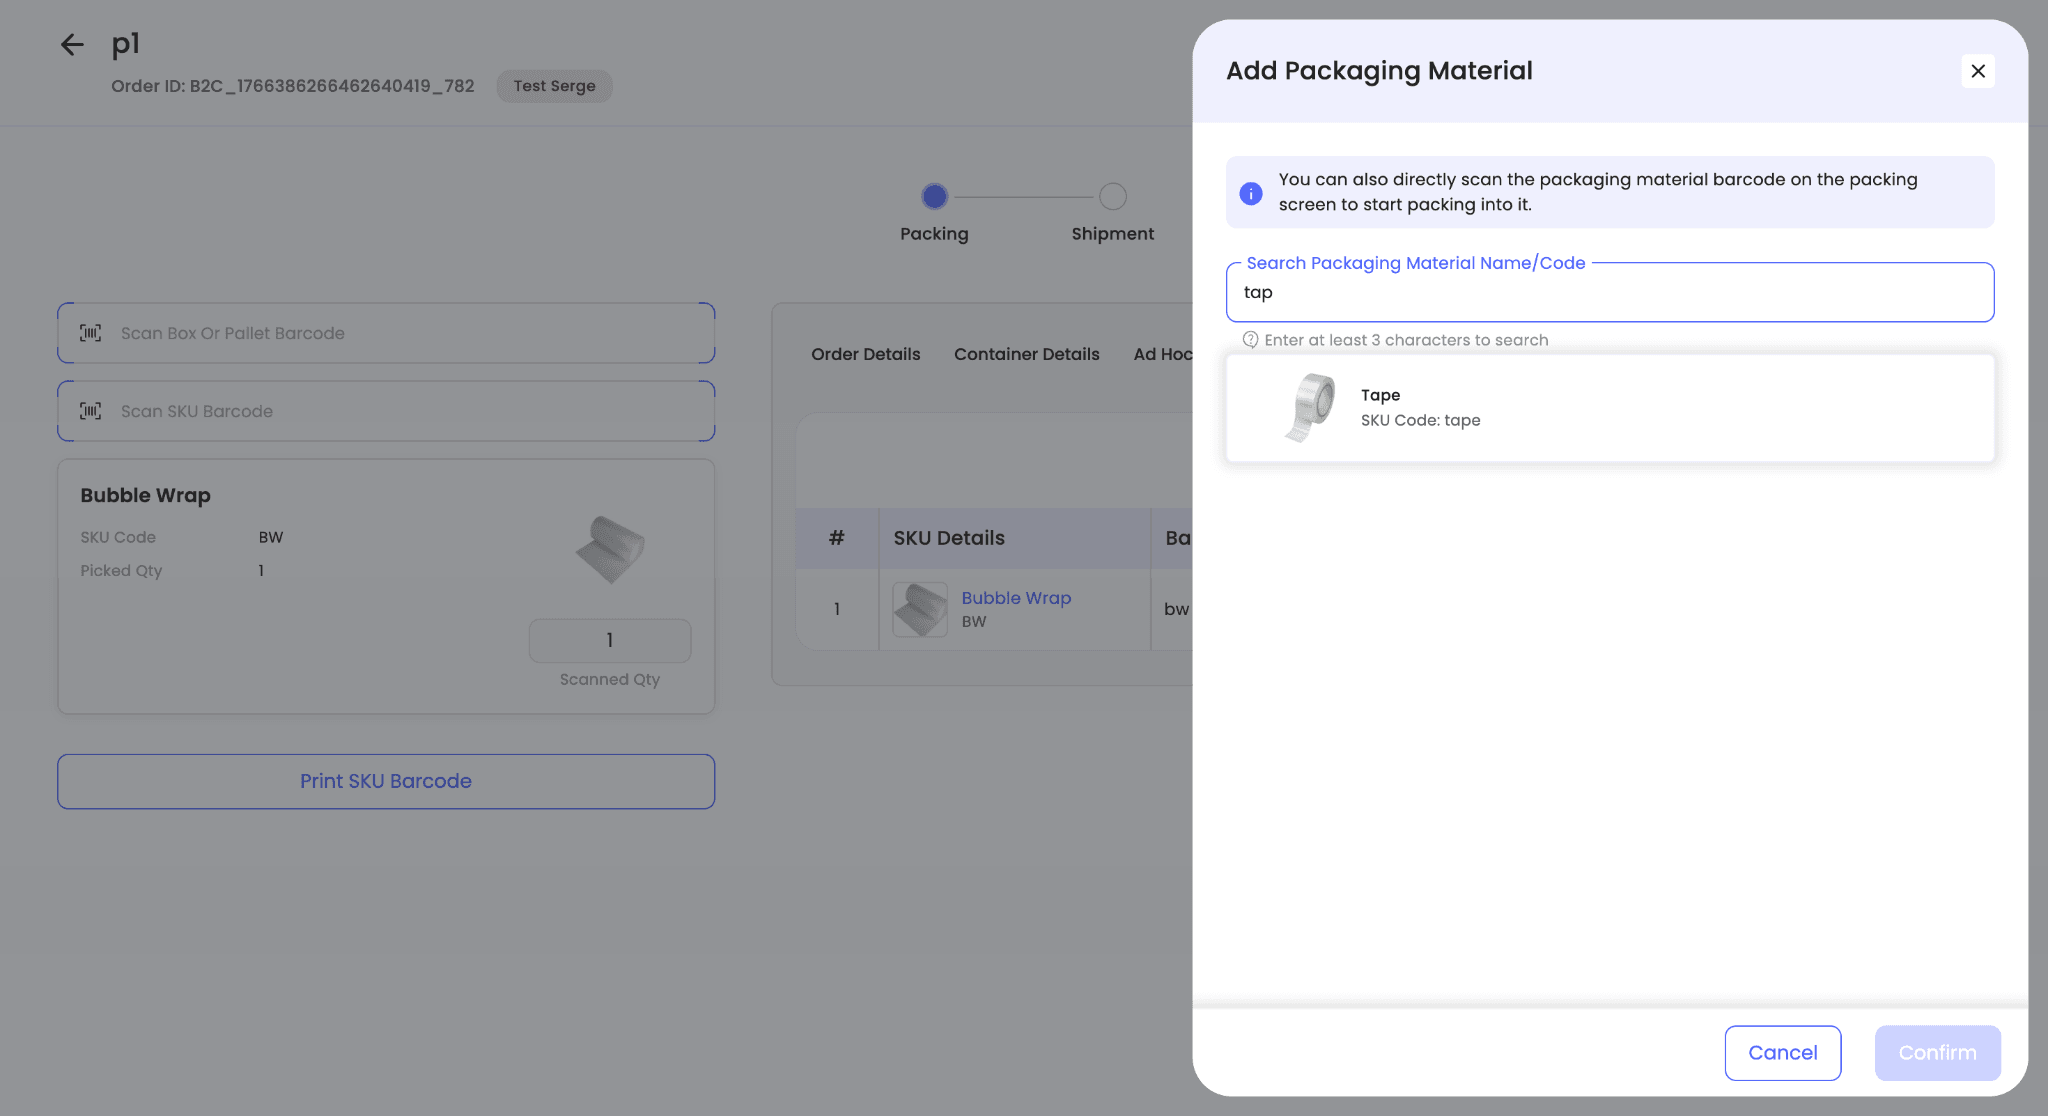Open the Container Details tab
This screenshot has width=2048, height=1116.
click(x=1026, y=354)
